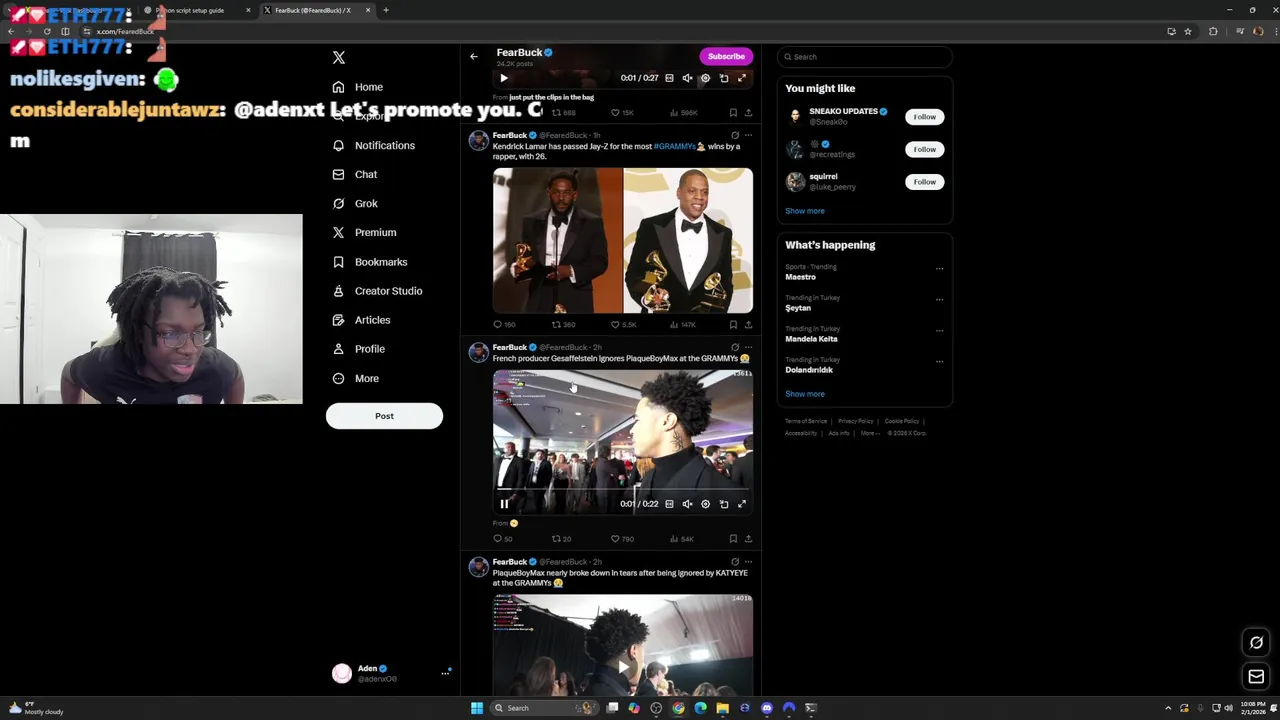The height and width of the screenshot is (720, 1280).
Task: View analytics for the Kendrick Lamar post
Action: pyautogui.click(x=682, y=325)
